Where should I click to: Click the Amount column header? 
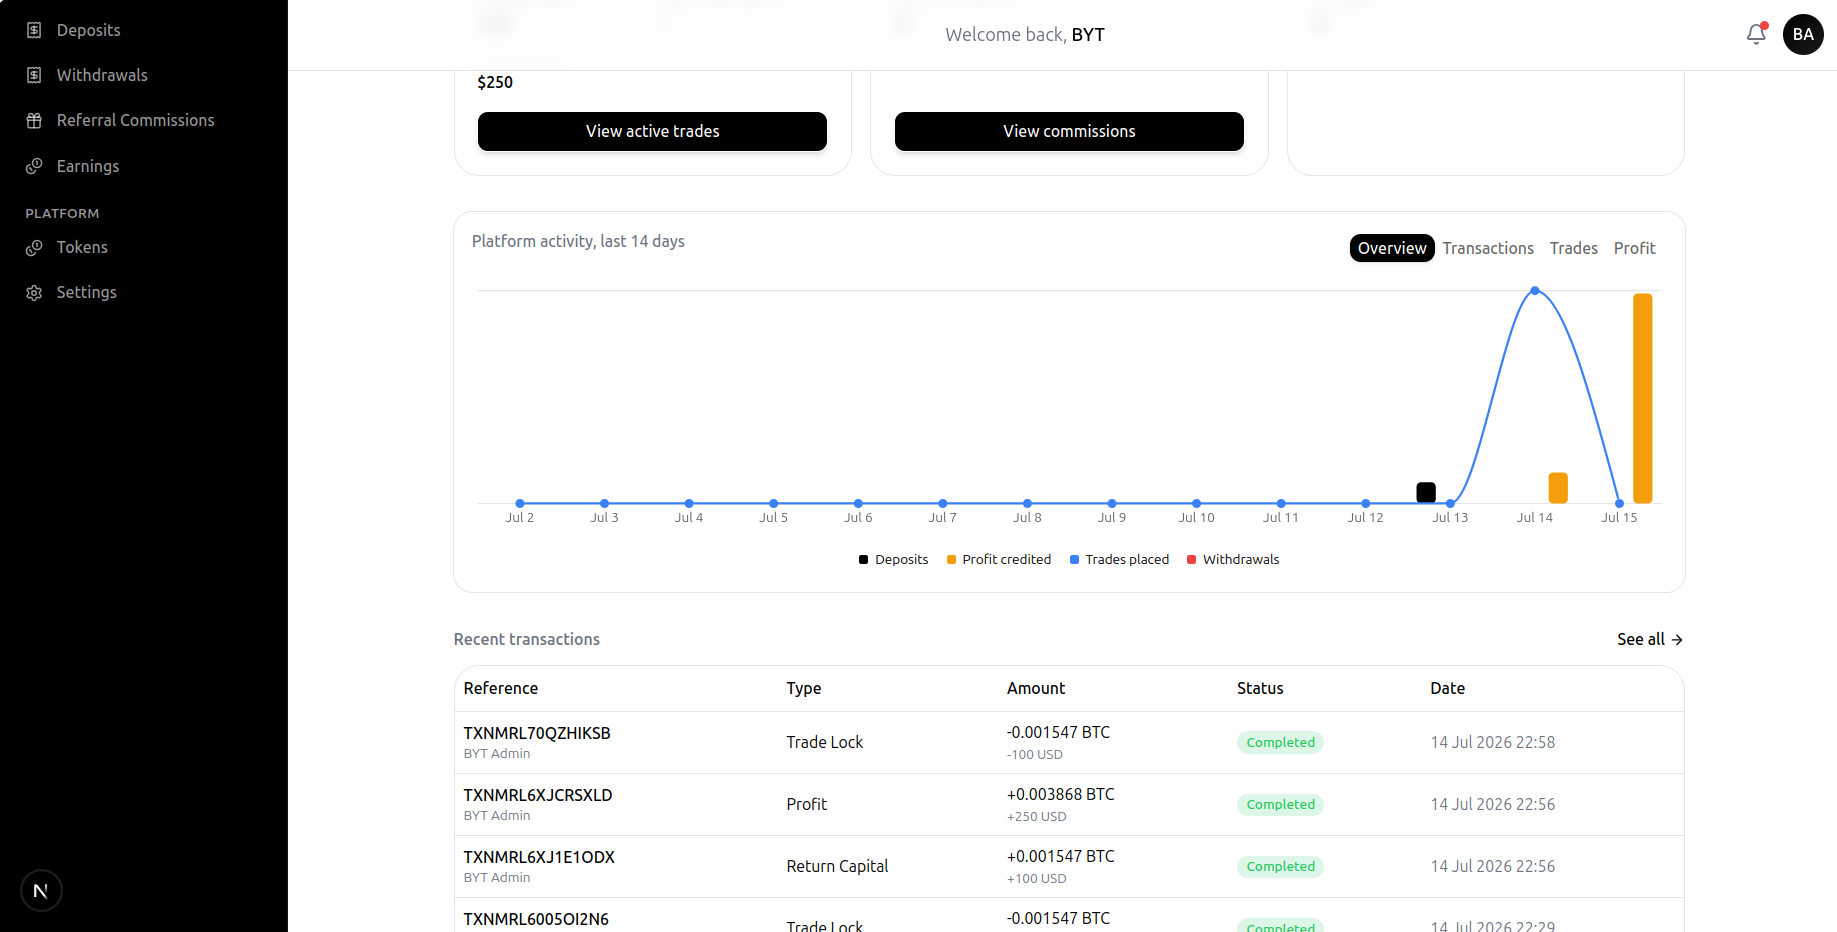pos(1036,688)
